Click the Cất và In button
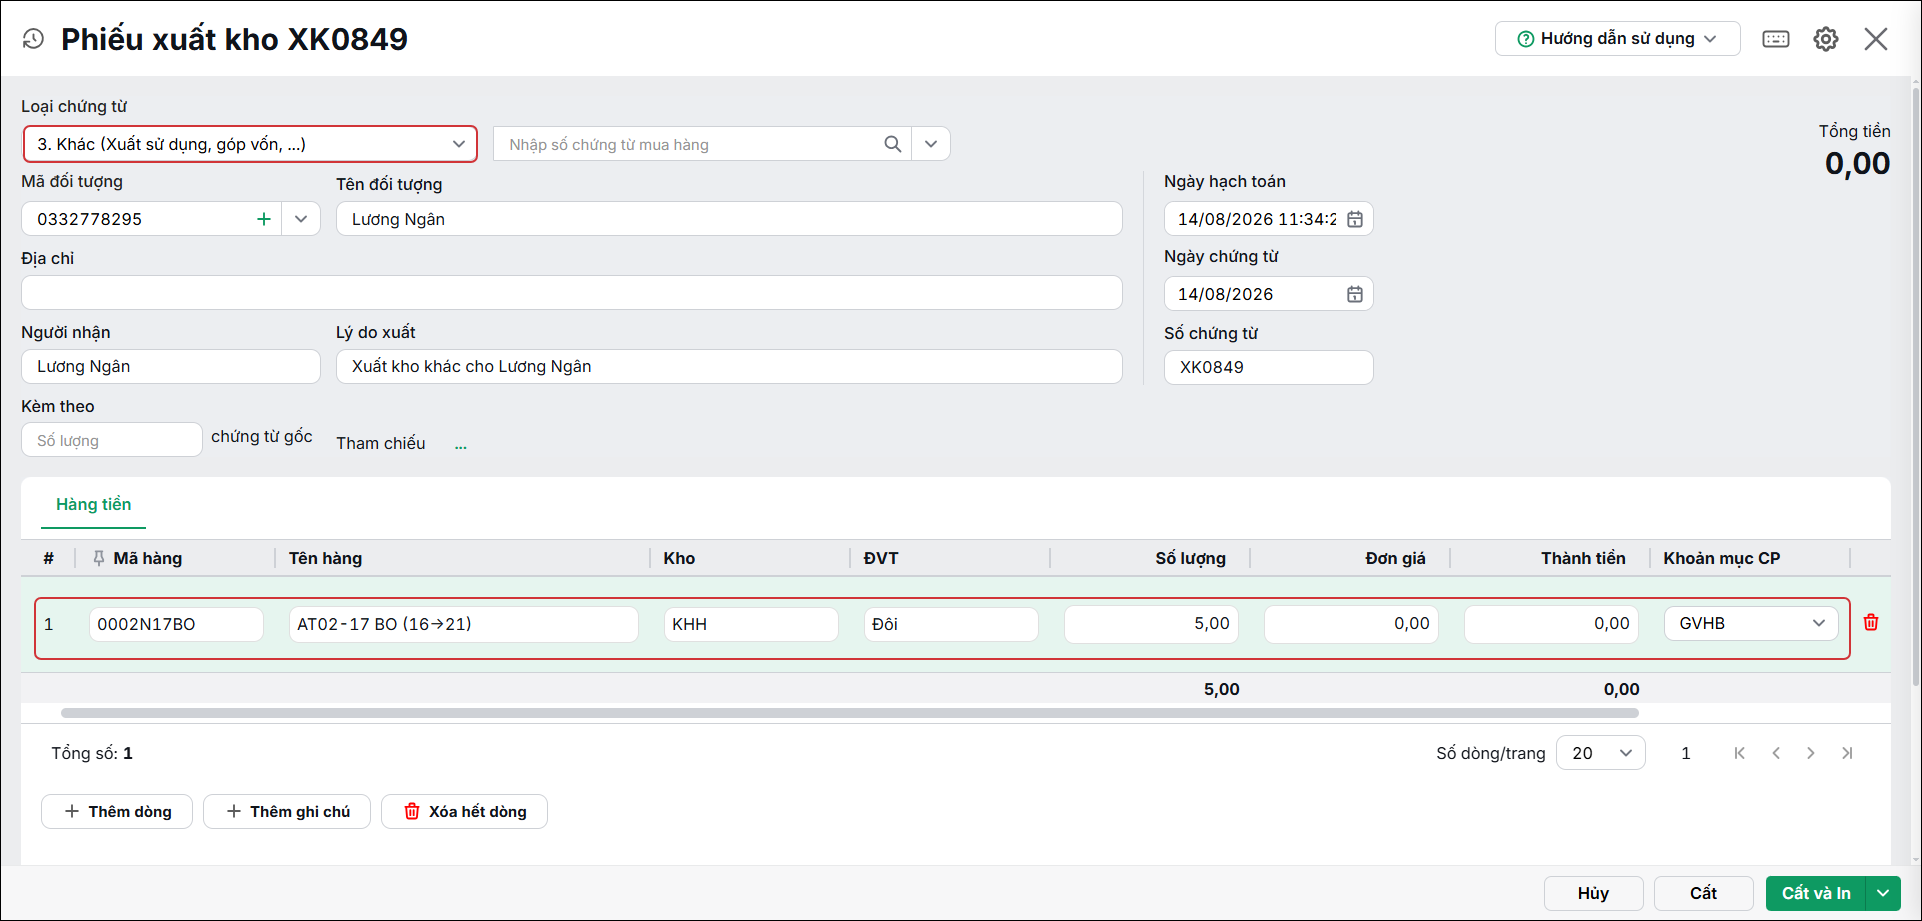The width and height of the screenshot is (1922, 921). pos(1816,893)
